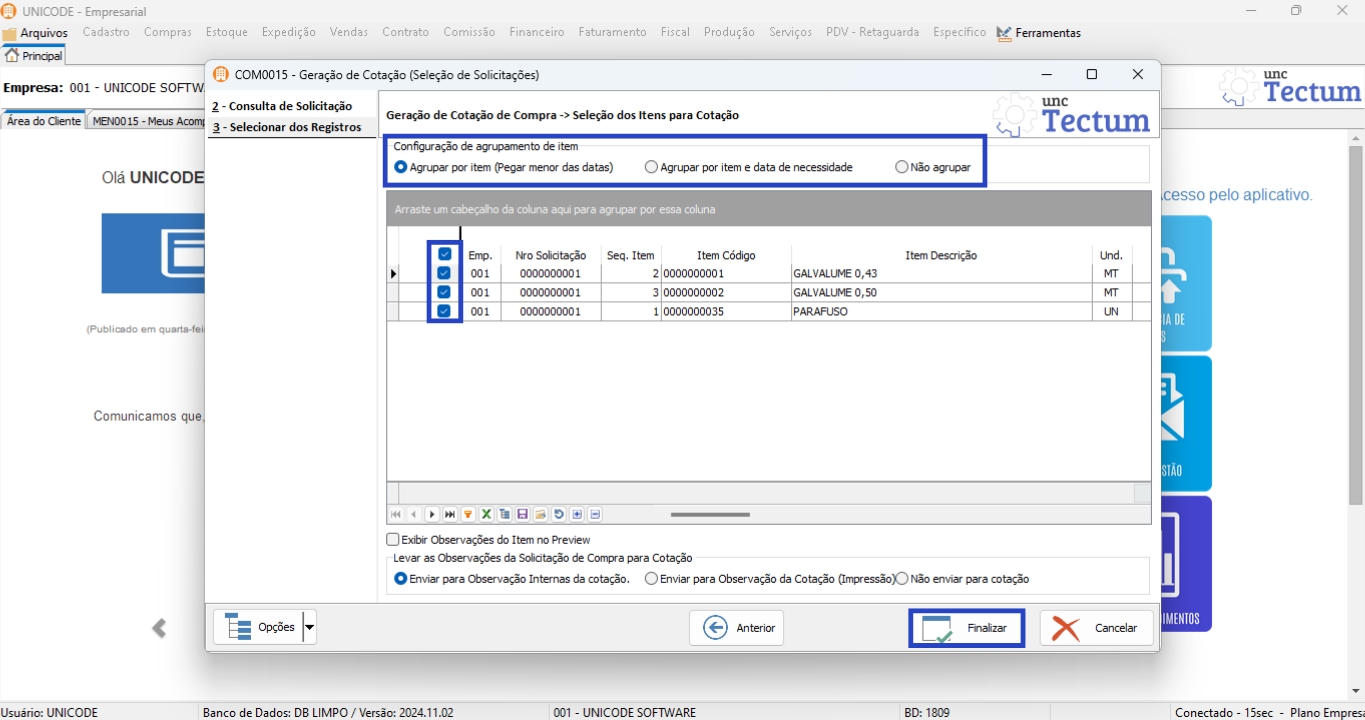Click the orange filter icon in grid toolbar
Viewport: 1365px width, 720px height.
point(468,515)
